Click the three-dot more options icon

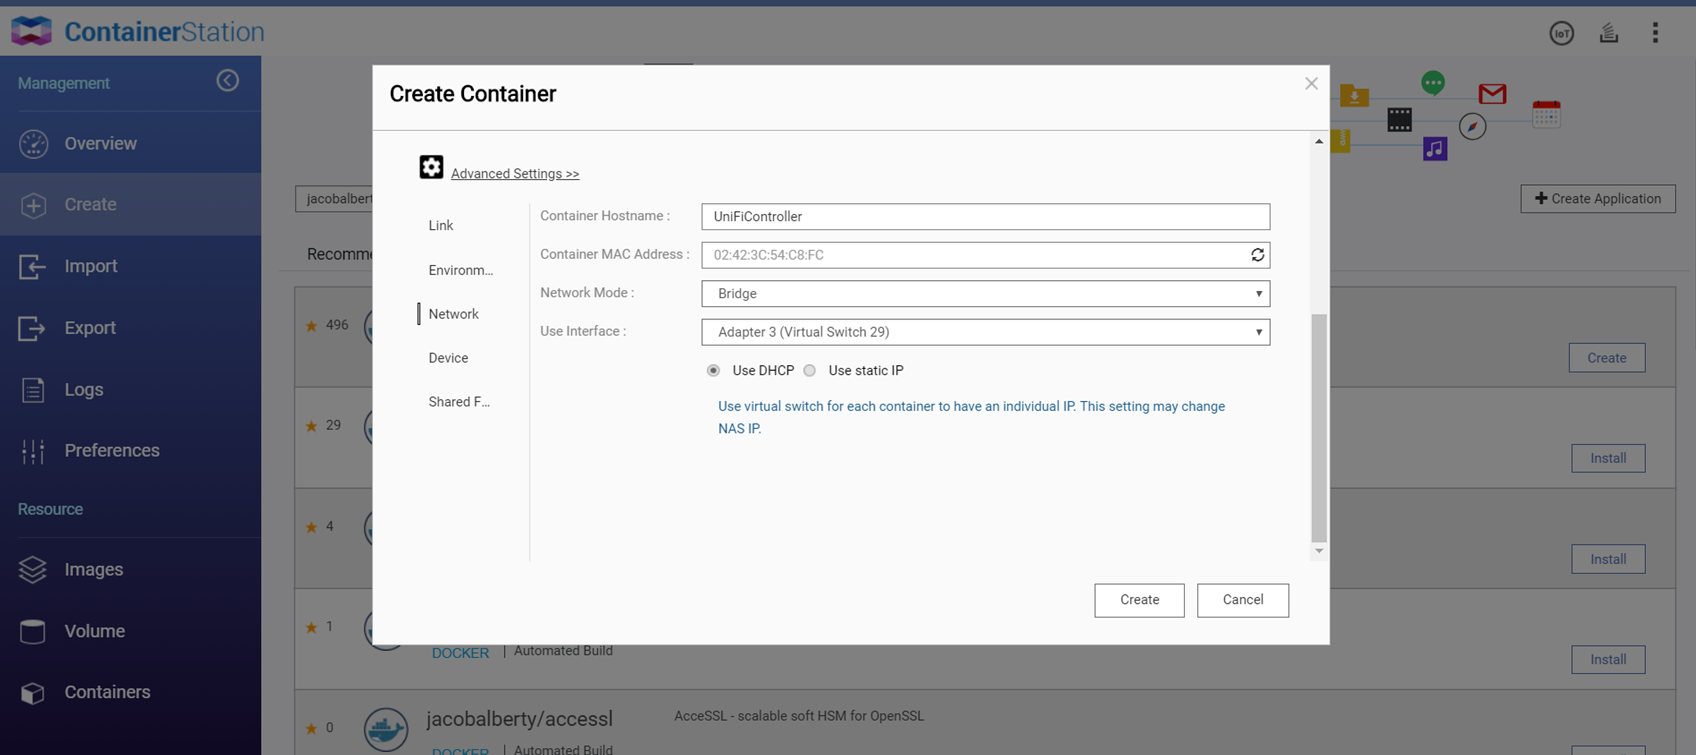coord(1655,33)
